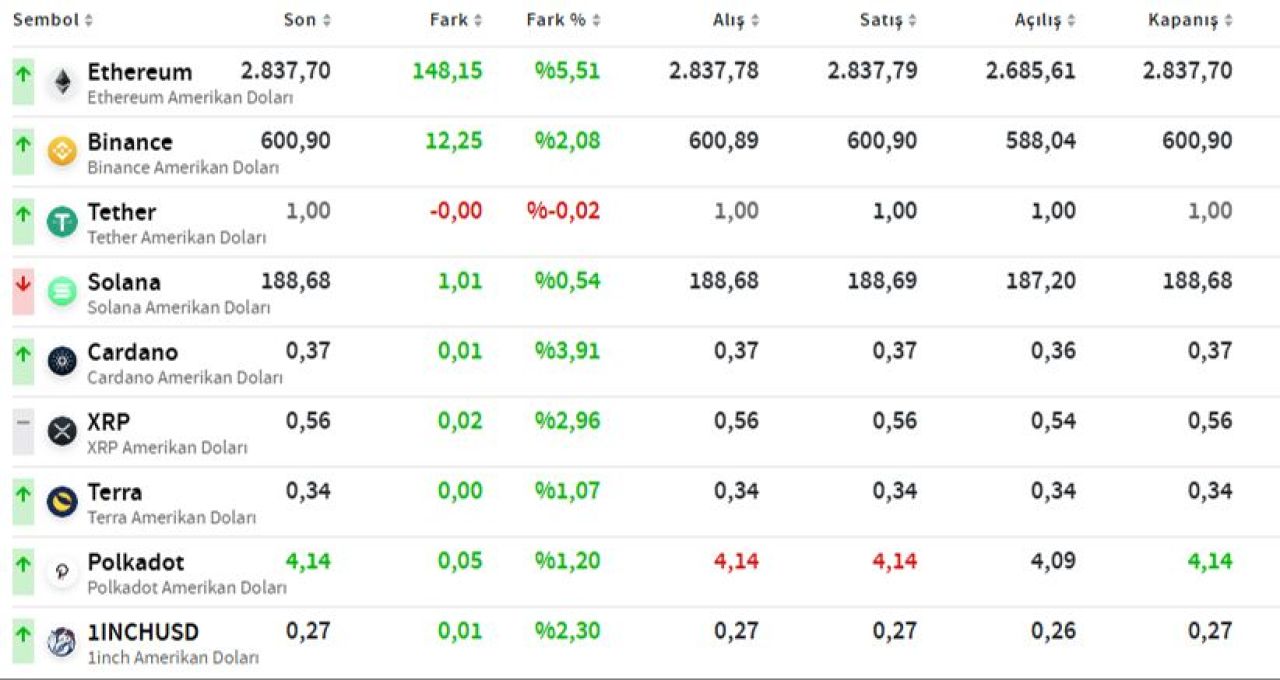
Task: Click the Solana coin logo icon
Action: coord(62,292)
